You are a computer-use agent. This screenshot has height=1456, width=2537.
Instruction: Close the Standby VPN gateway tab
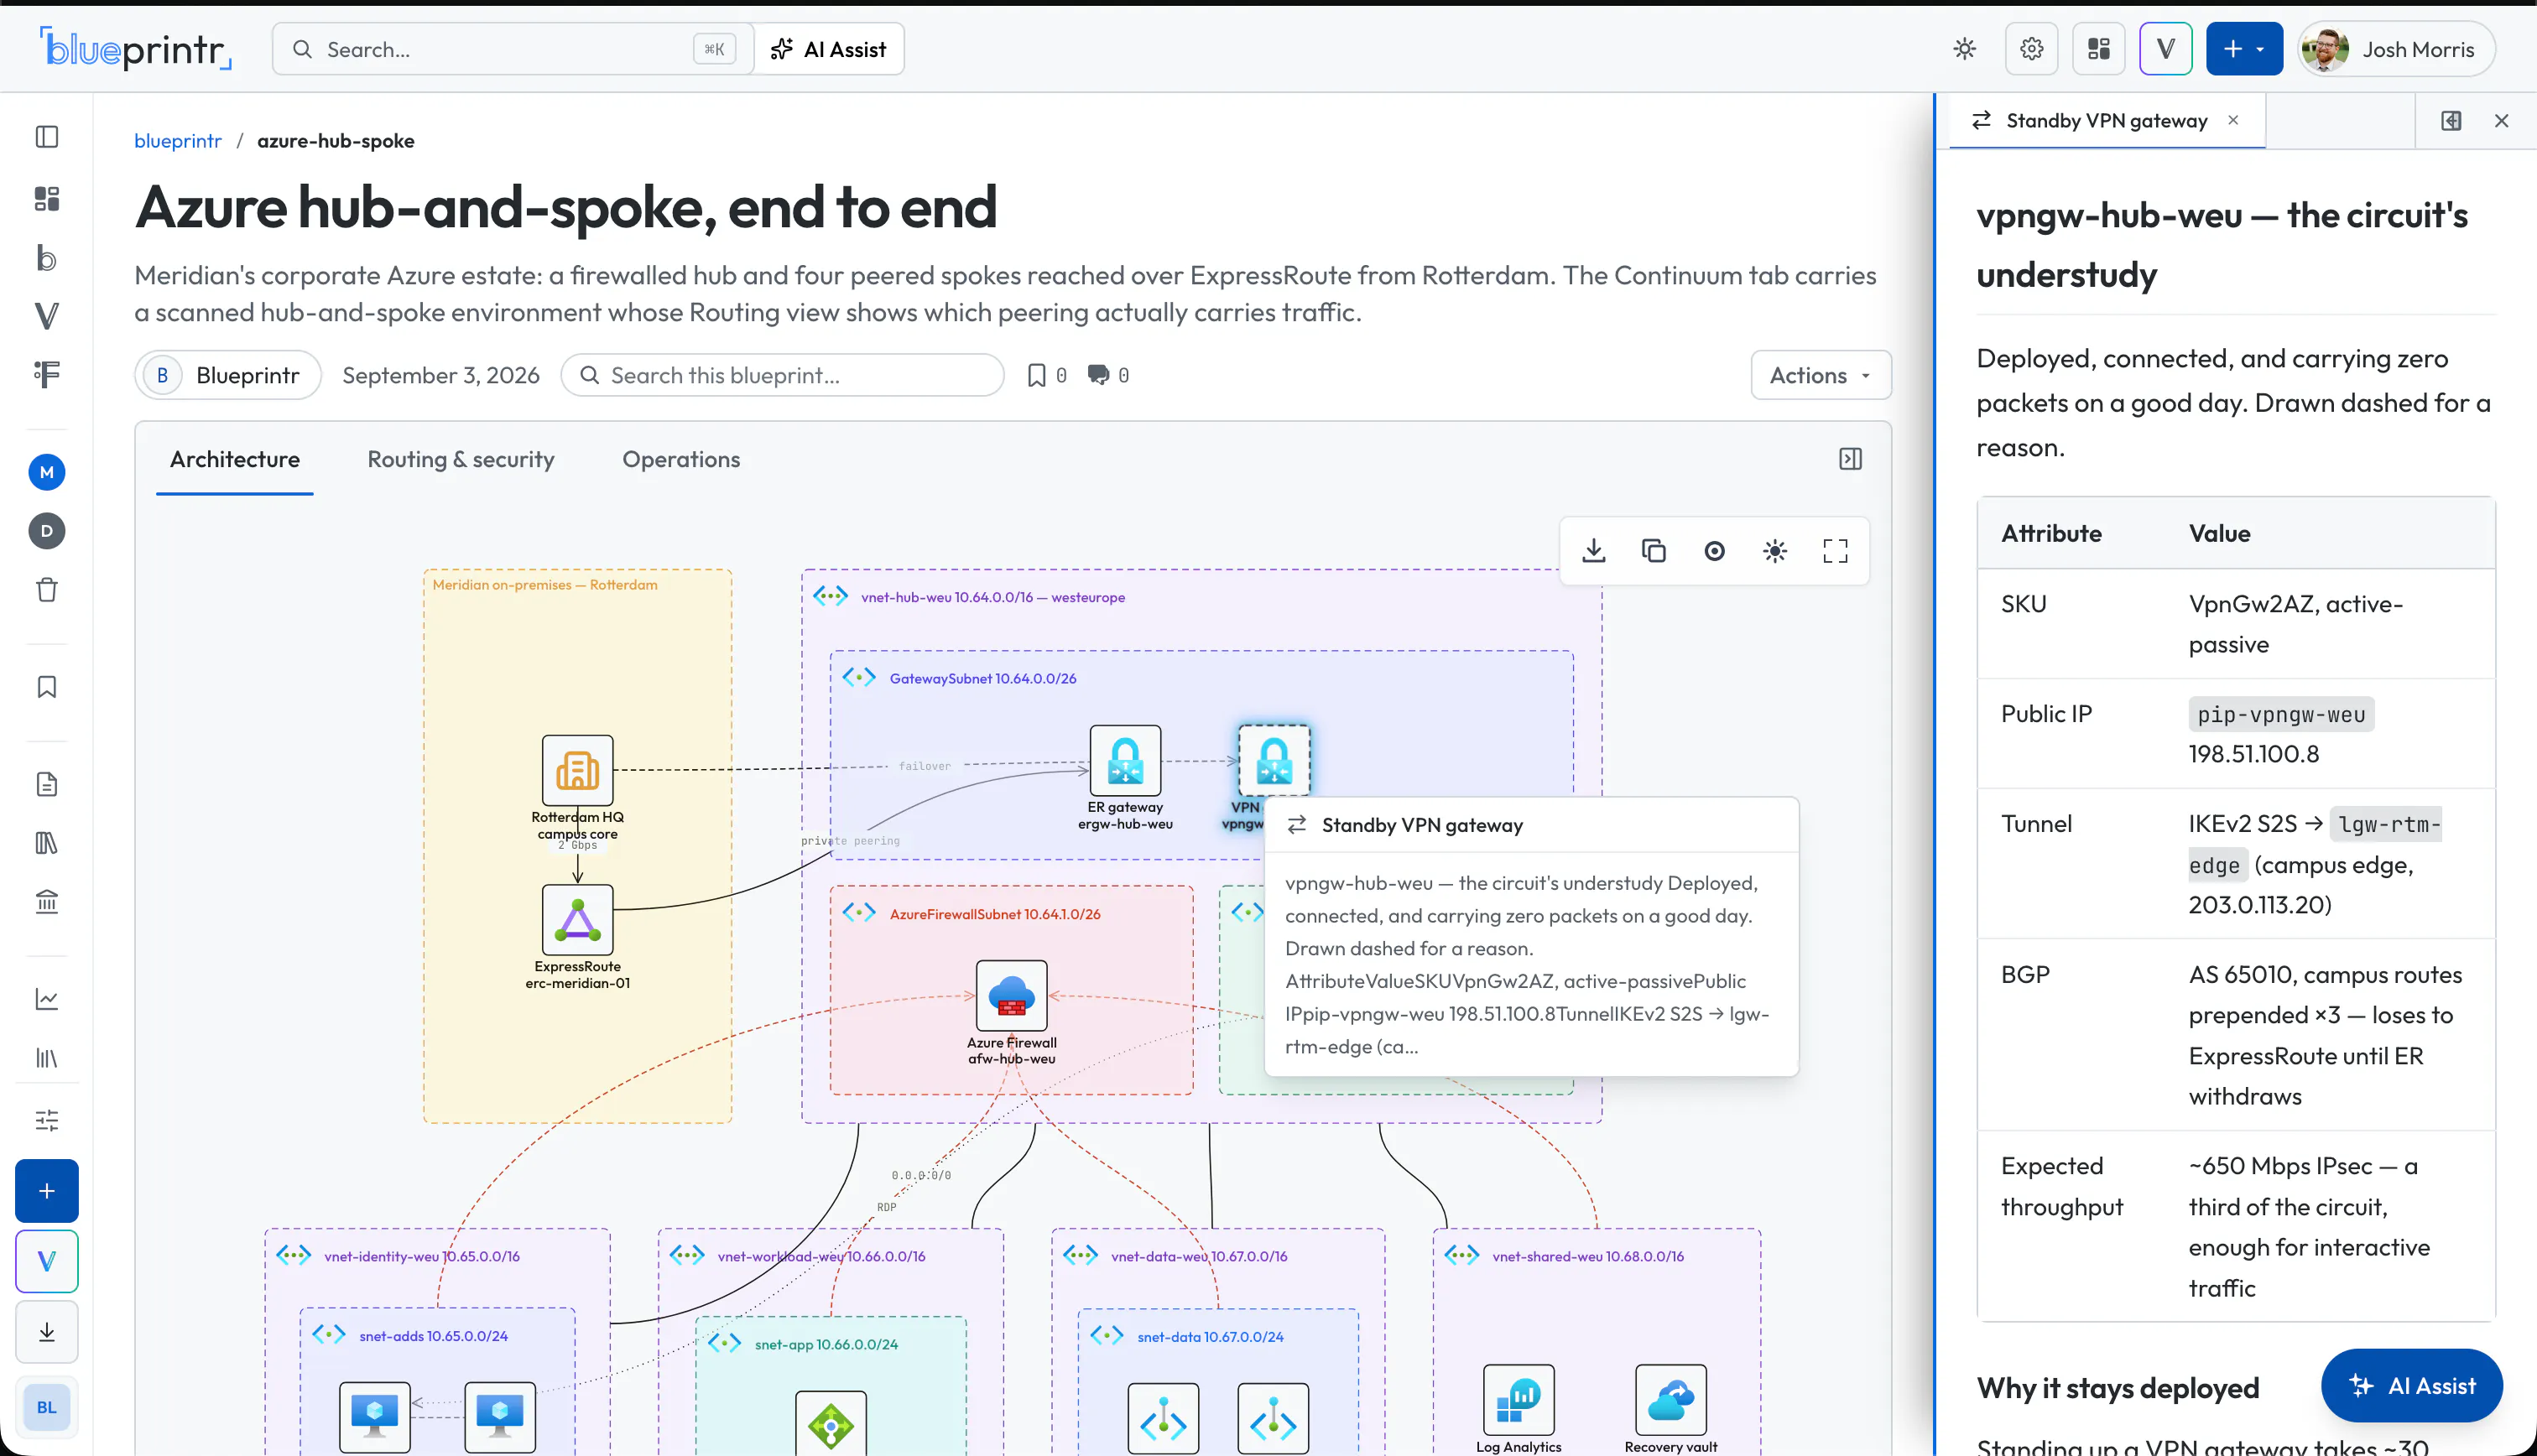coord(2234,120)
